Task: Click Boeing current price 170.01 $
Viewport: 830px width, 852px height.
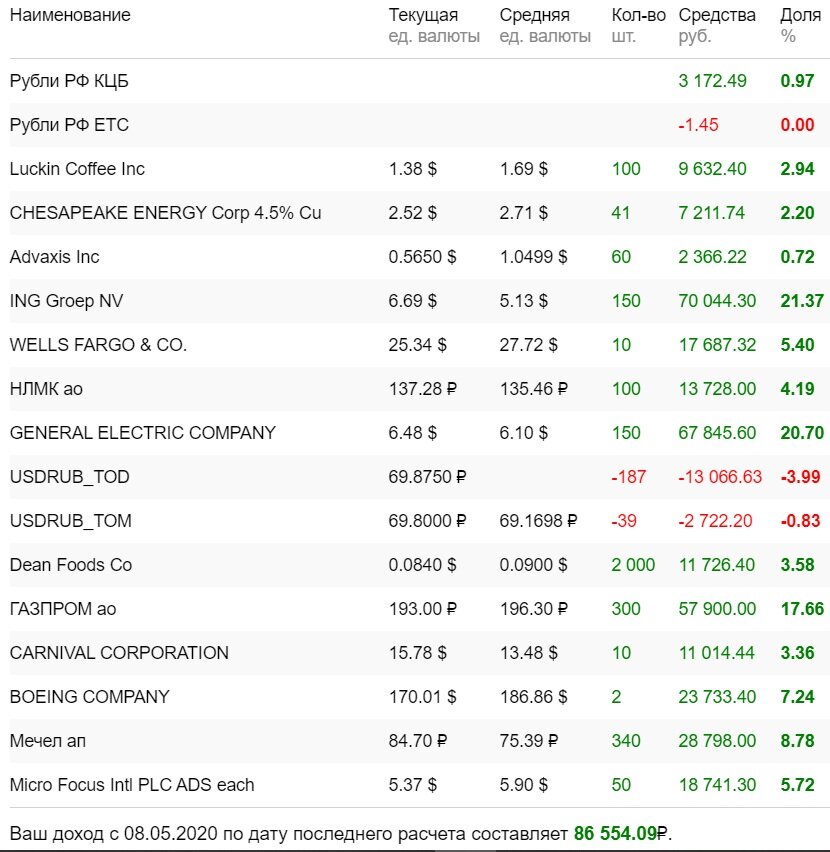Action: [422, 697]
